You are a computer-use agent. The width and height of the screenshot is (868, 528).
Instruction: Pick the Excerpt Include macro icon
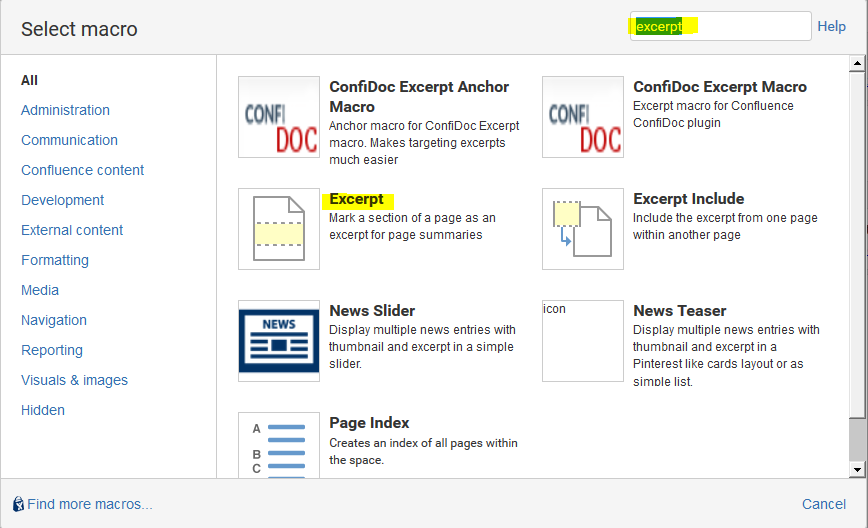pos(583,229)
